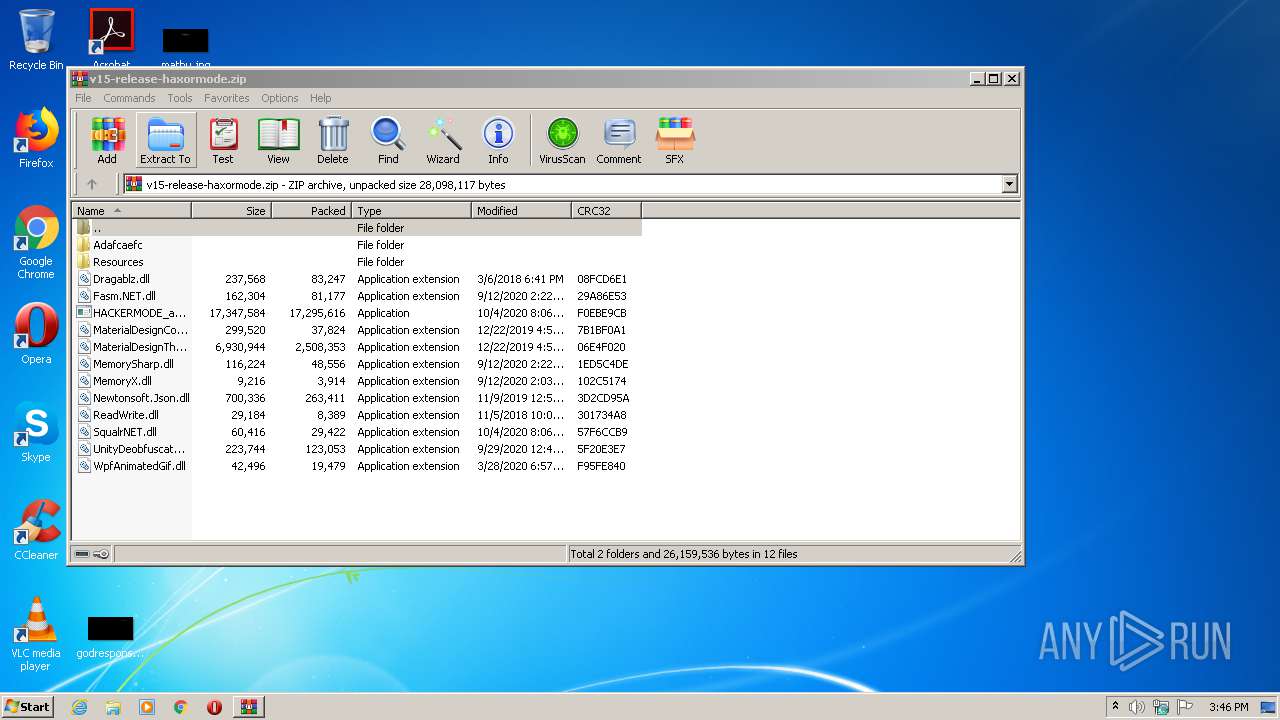The image size is (1280, 720).
Task: Open Internet Explorer from taskbar
Action: point(79,707)
